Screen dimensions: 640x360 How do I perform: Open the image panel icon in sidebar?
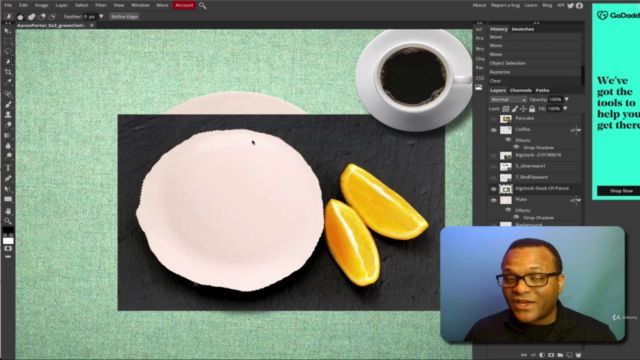479,87
